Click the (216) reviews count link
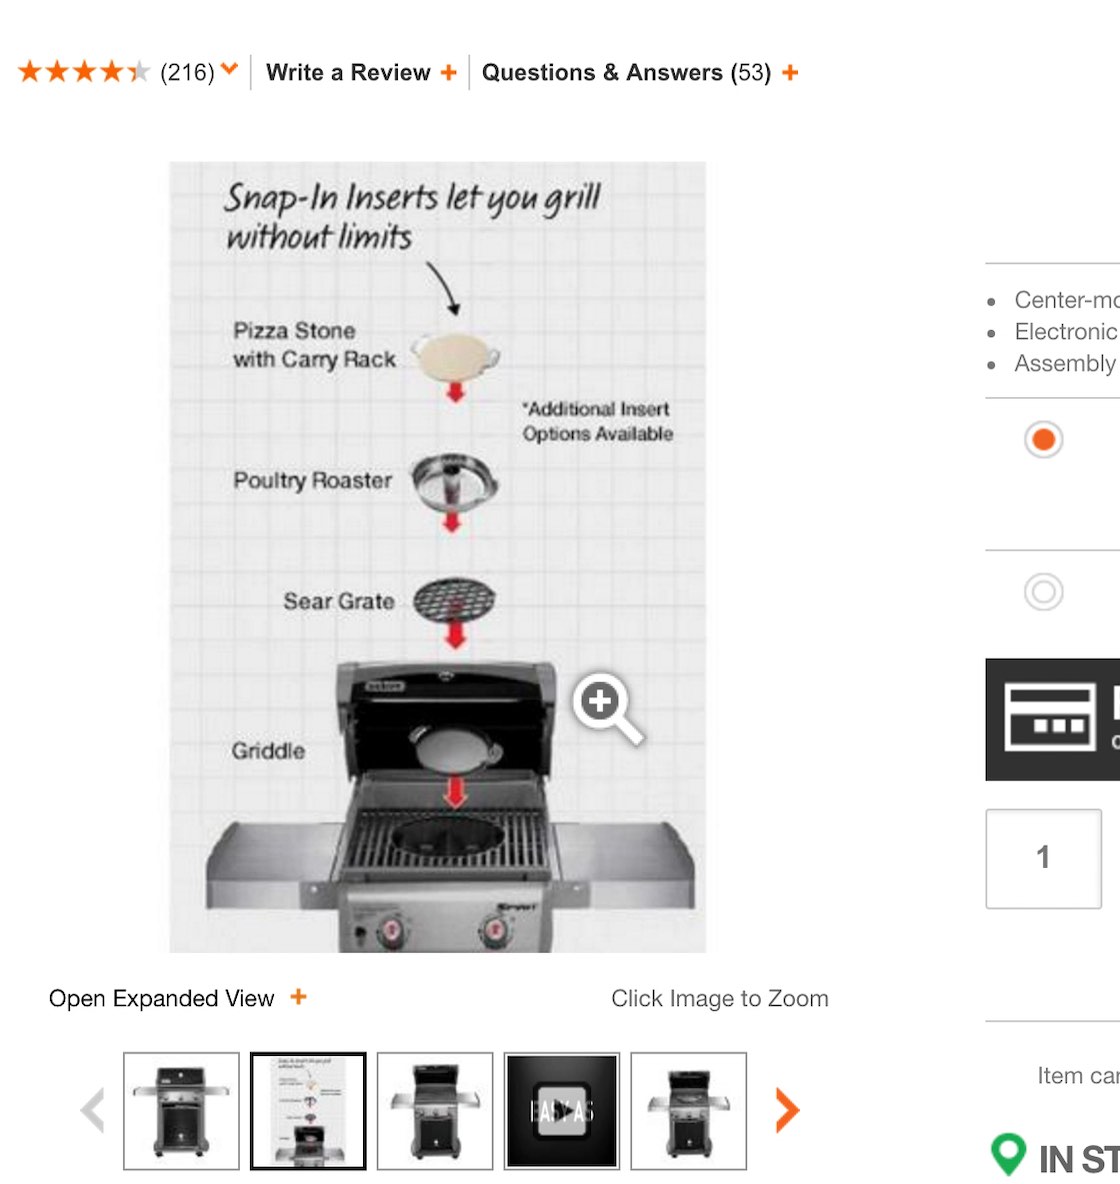 [187, 72]
